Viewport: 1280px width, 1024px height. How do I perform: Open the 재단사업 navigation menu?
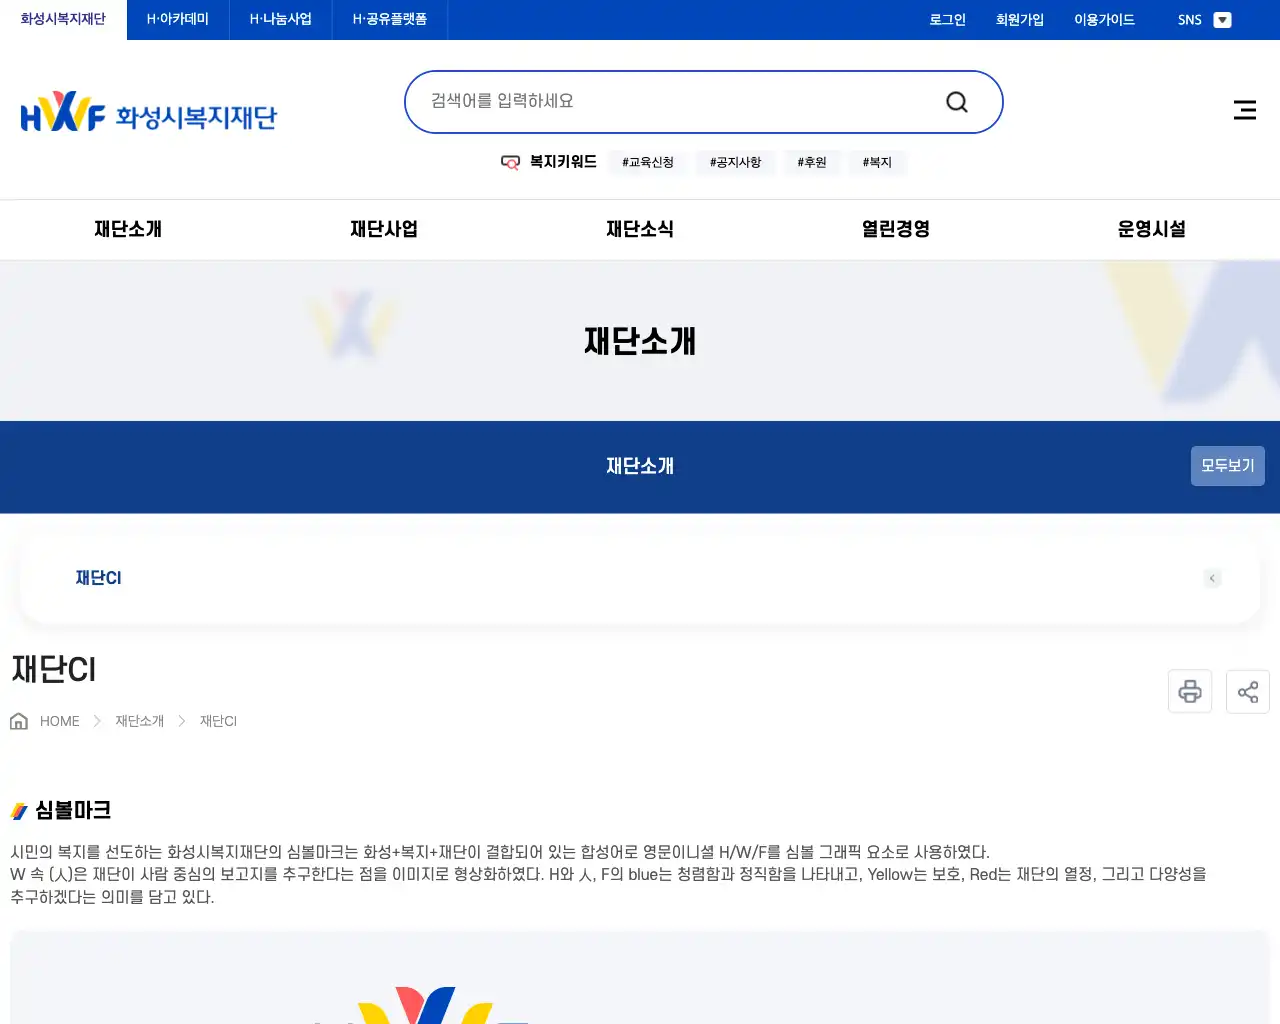(x=384, y=229)
